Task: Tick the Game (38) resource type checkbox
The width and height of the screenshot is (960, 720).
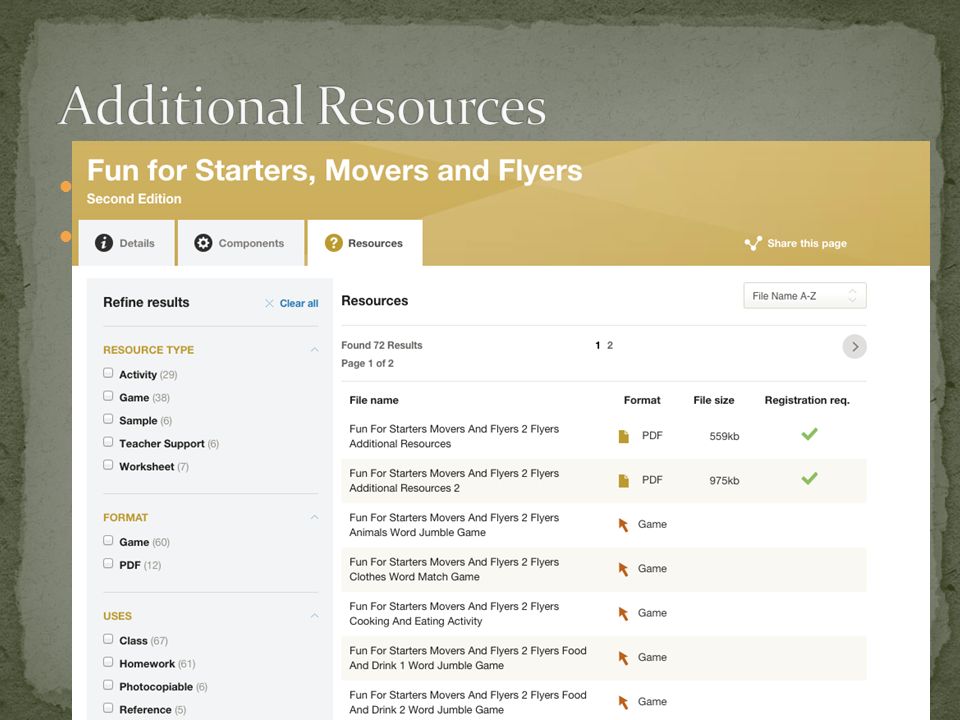Action: pos(108,396)
